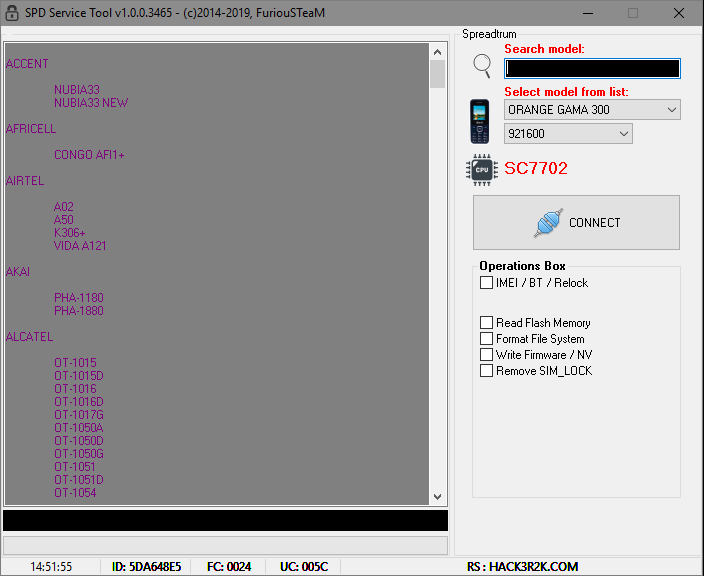Select the A50 model entry

coord(63,220)
